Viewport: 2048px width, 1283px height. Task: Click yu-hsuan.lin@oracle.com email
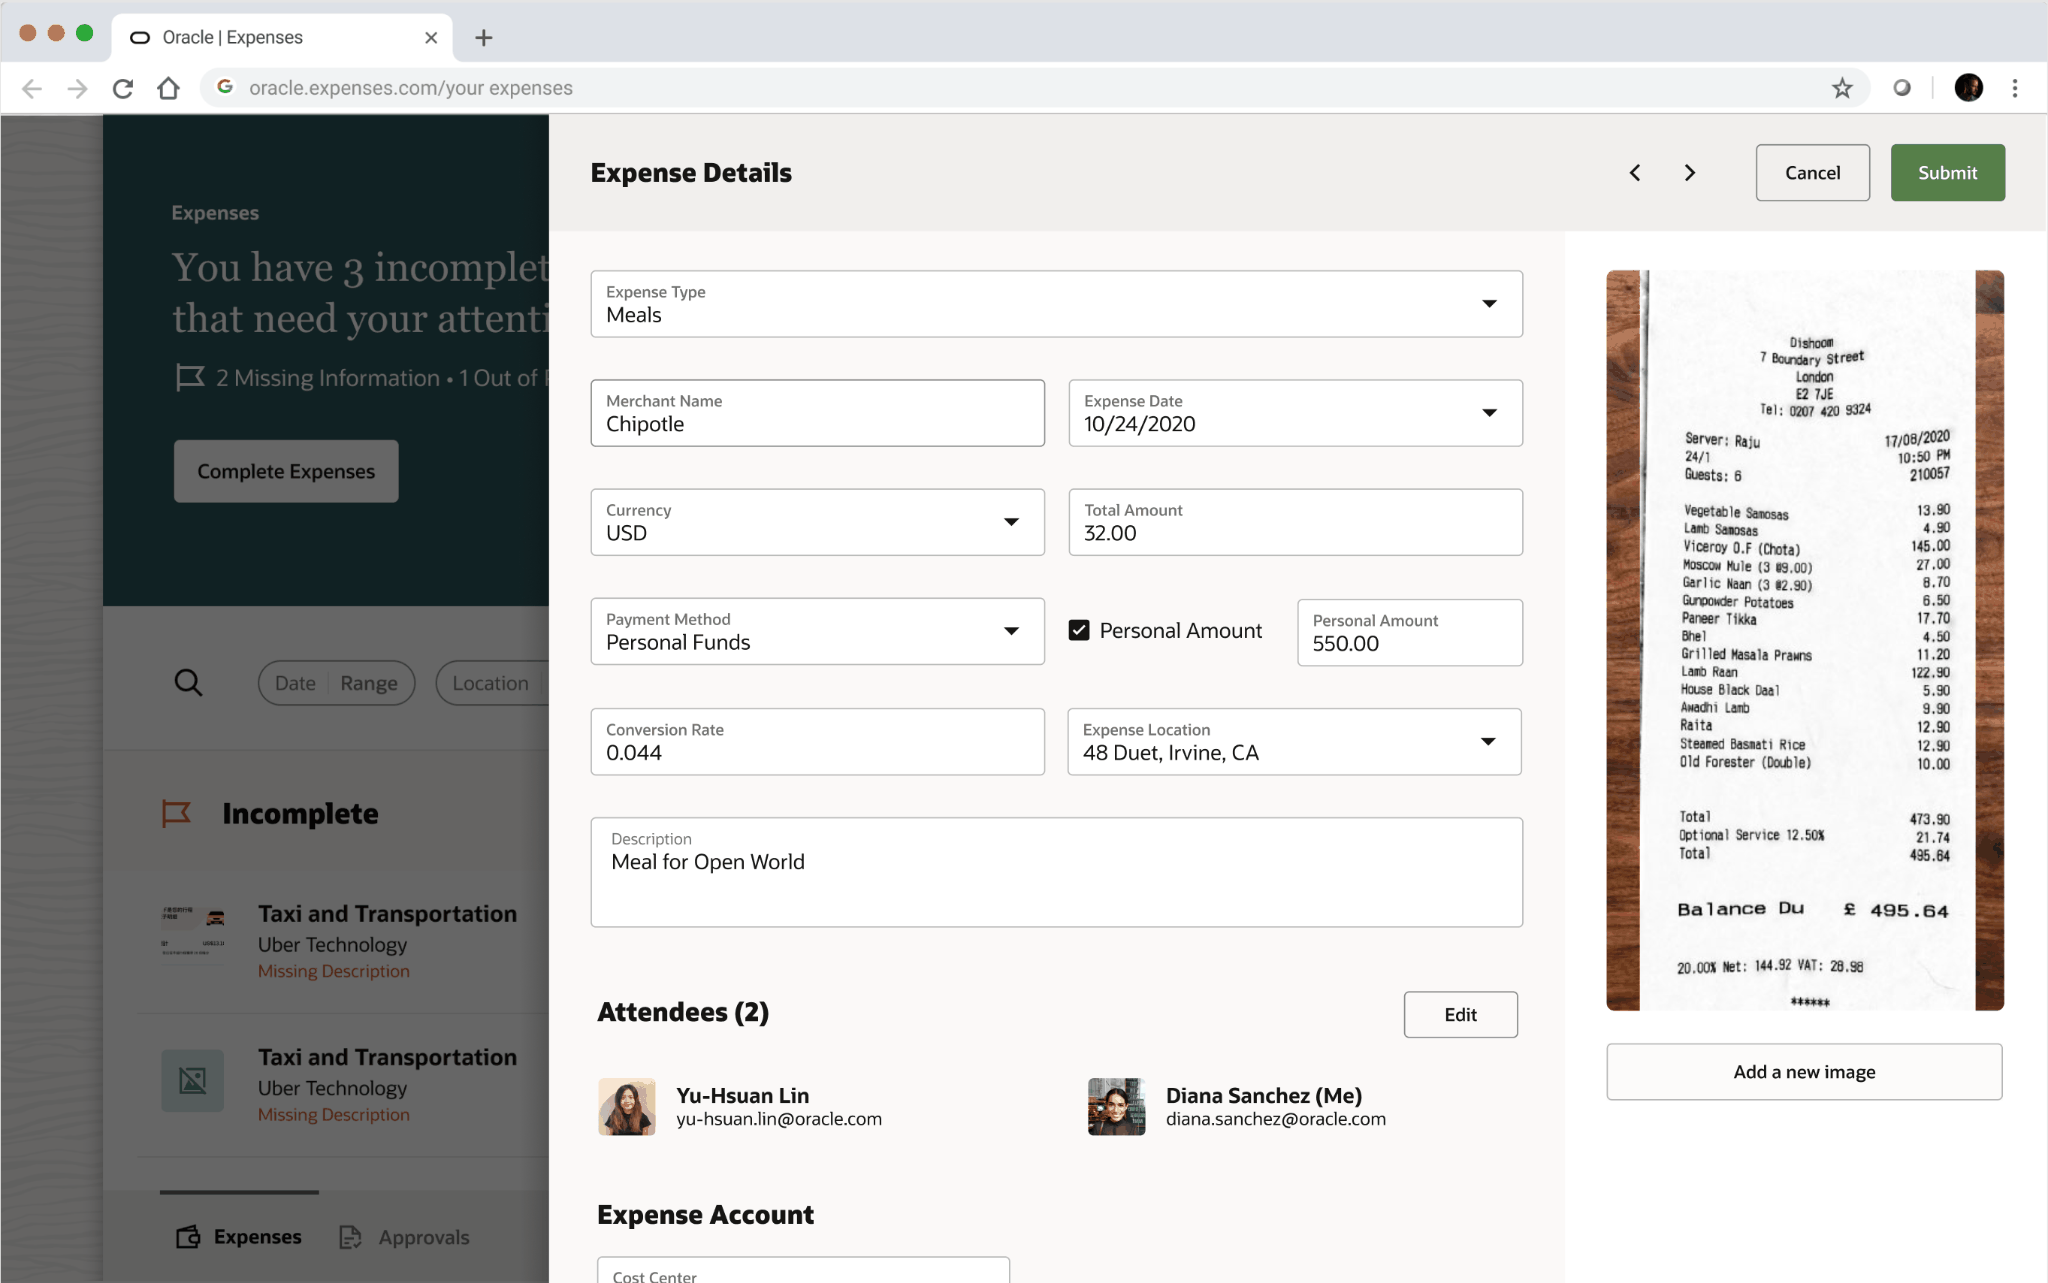click(x=779, y=1119)
